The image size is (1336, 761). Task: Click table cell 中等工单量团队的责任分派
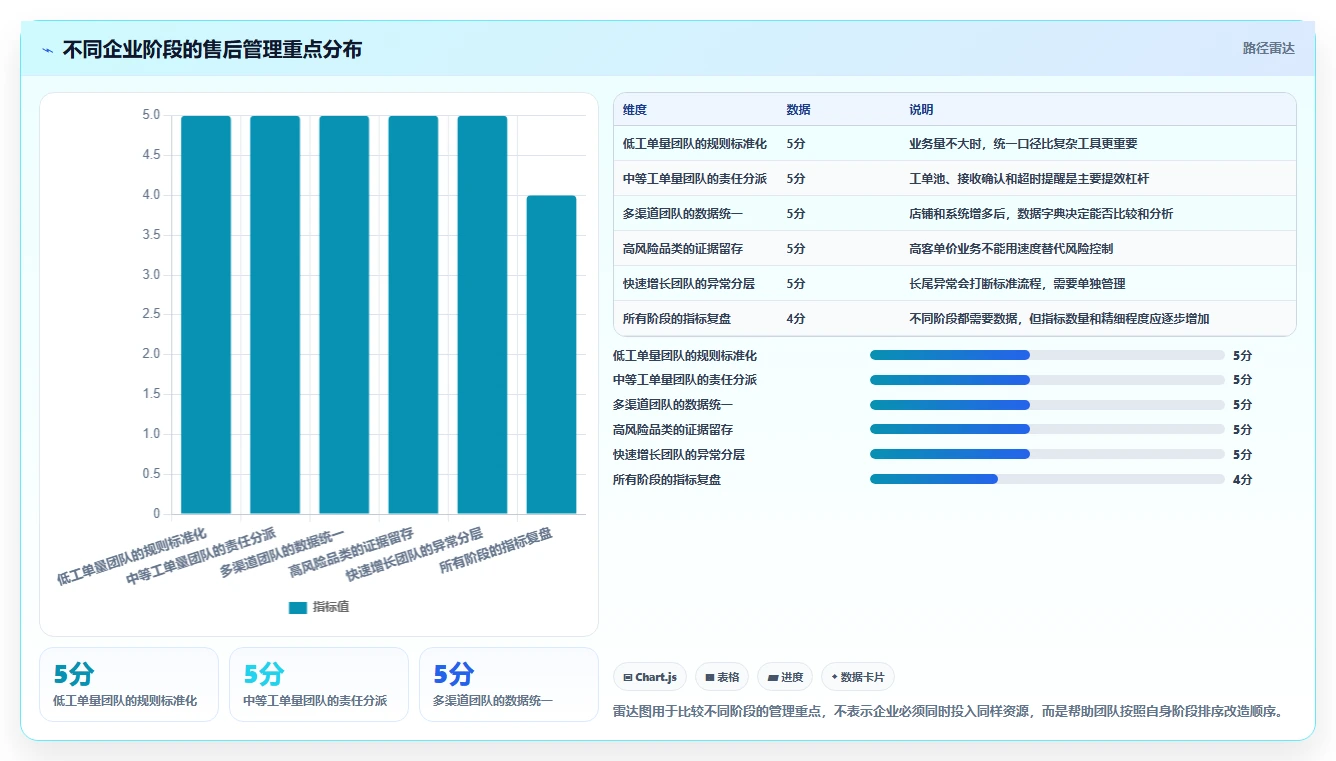point(695,179)
